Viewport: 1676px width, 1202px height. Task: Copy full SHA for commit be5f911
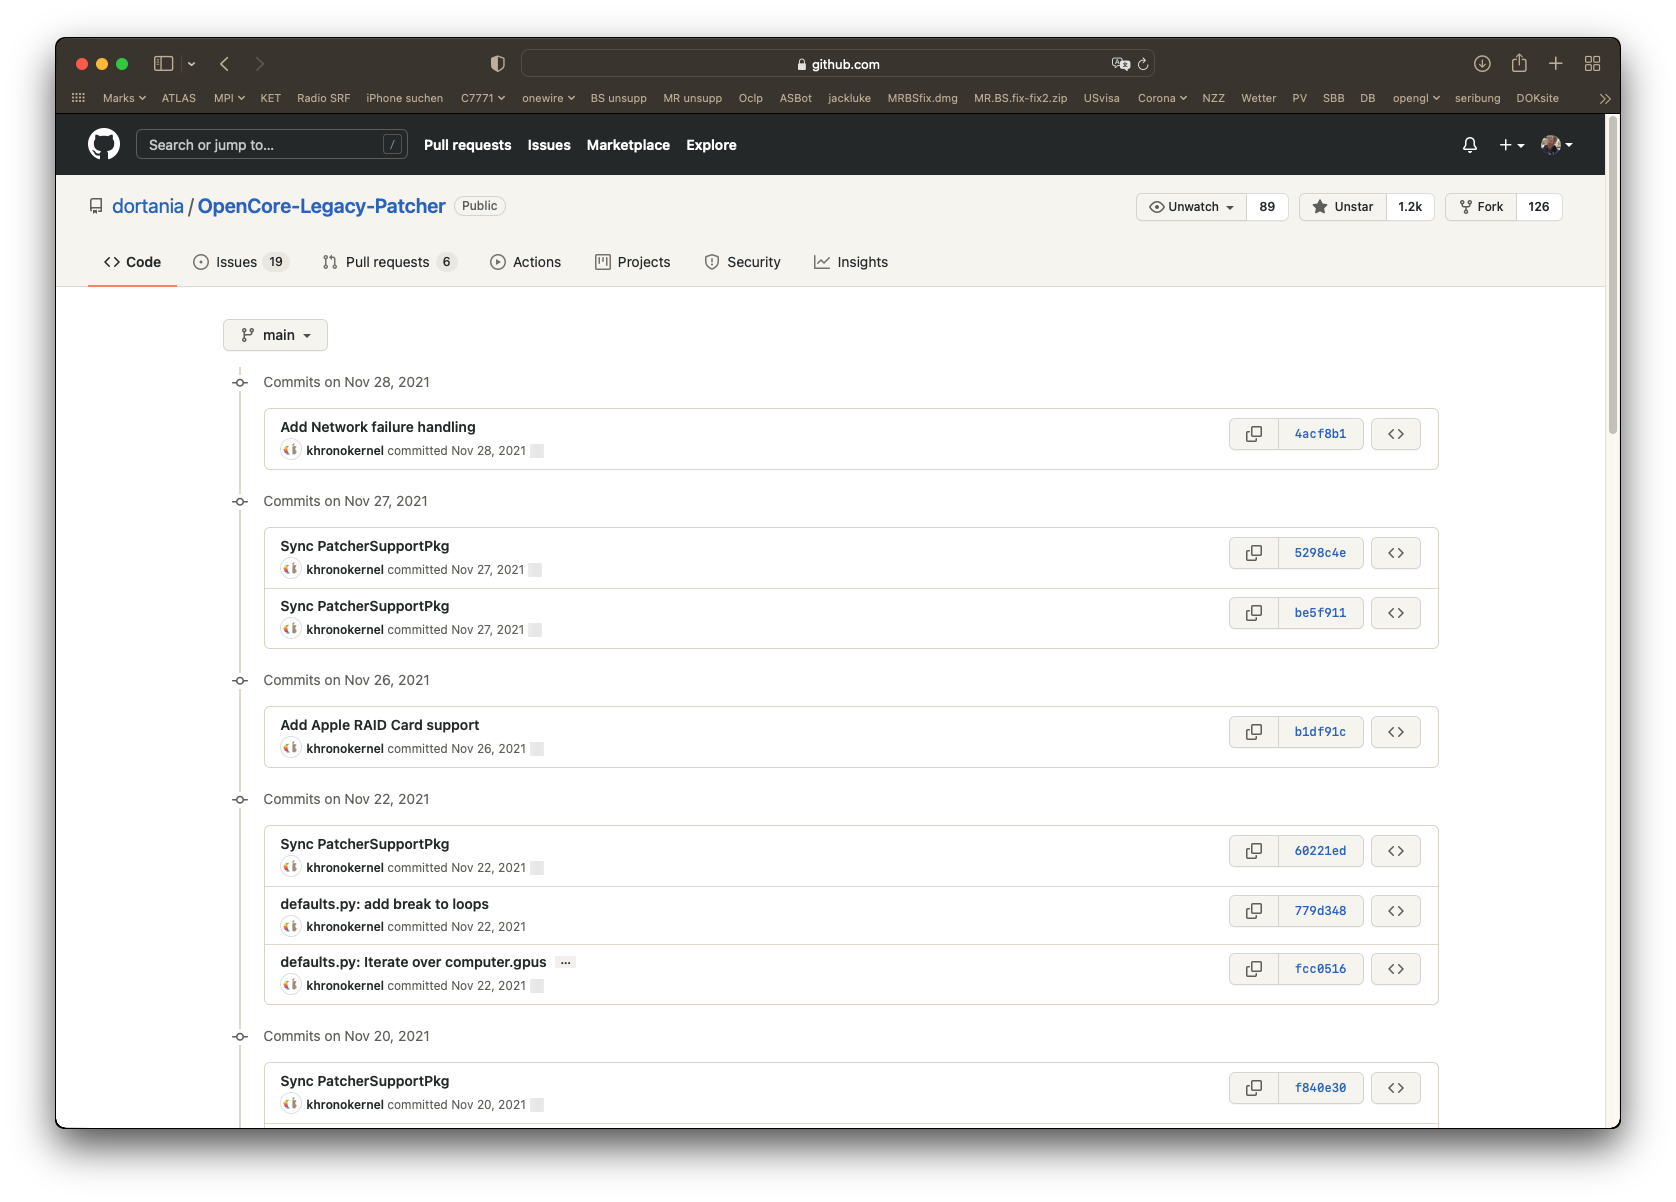1254,613
